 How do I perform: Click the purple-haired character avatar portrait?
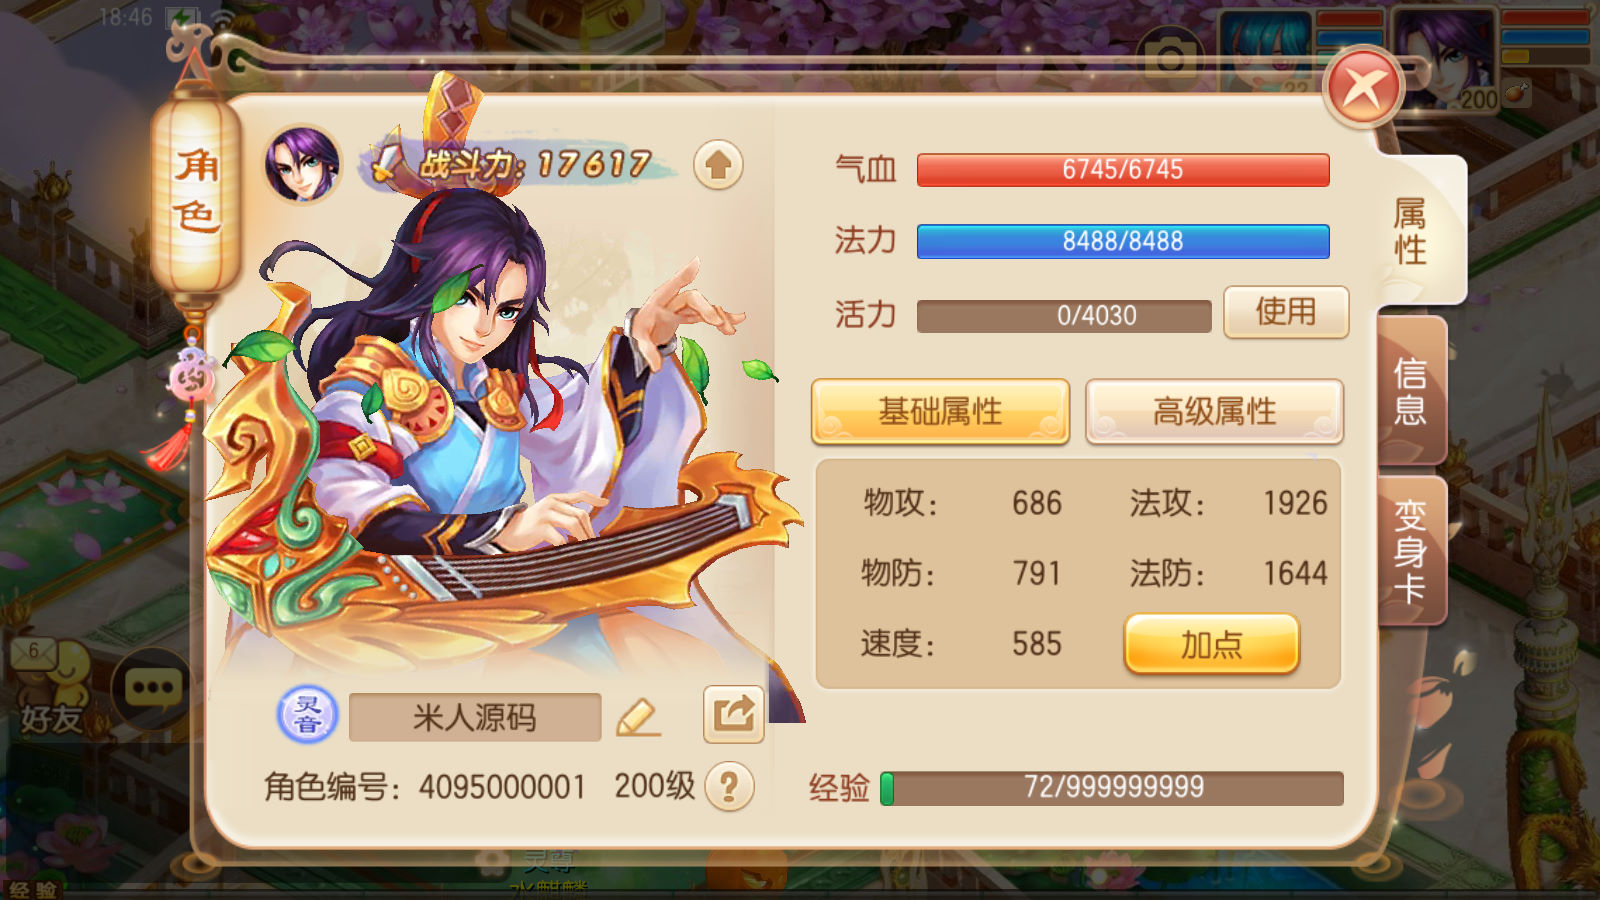pyautogui.click(x=302, y=164)
